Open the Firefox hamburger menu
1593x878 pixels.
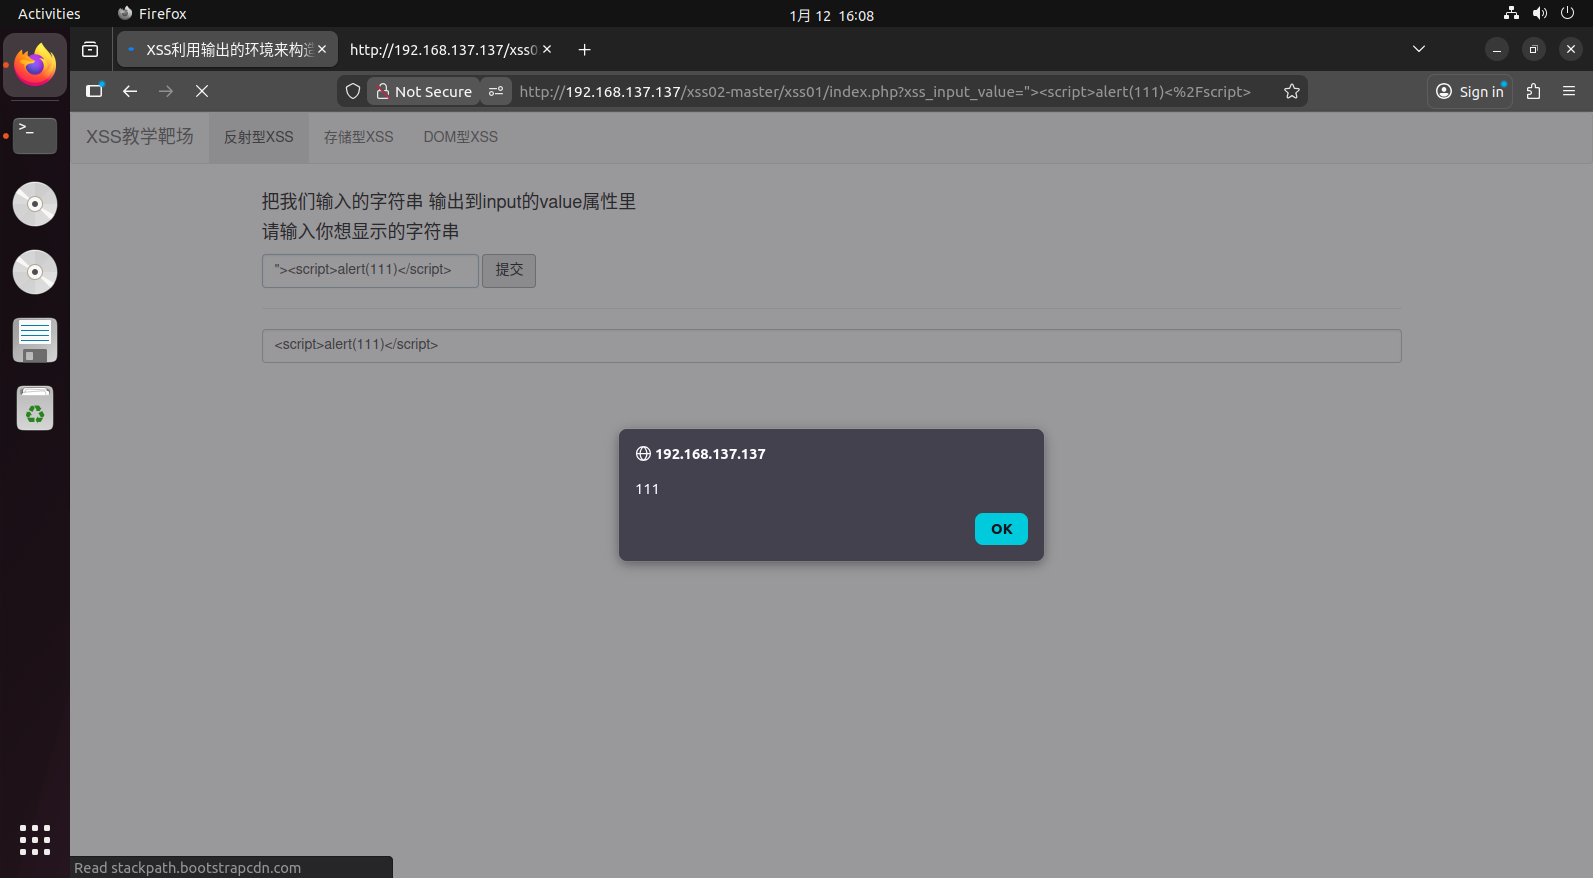click(x=1569, y=91)
